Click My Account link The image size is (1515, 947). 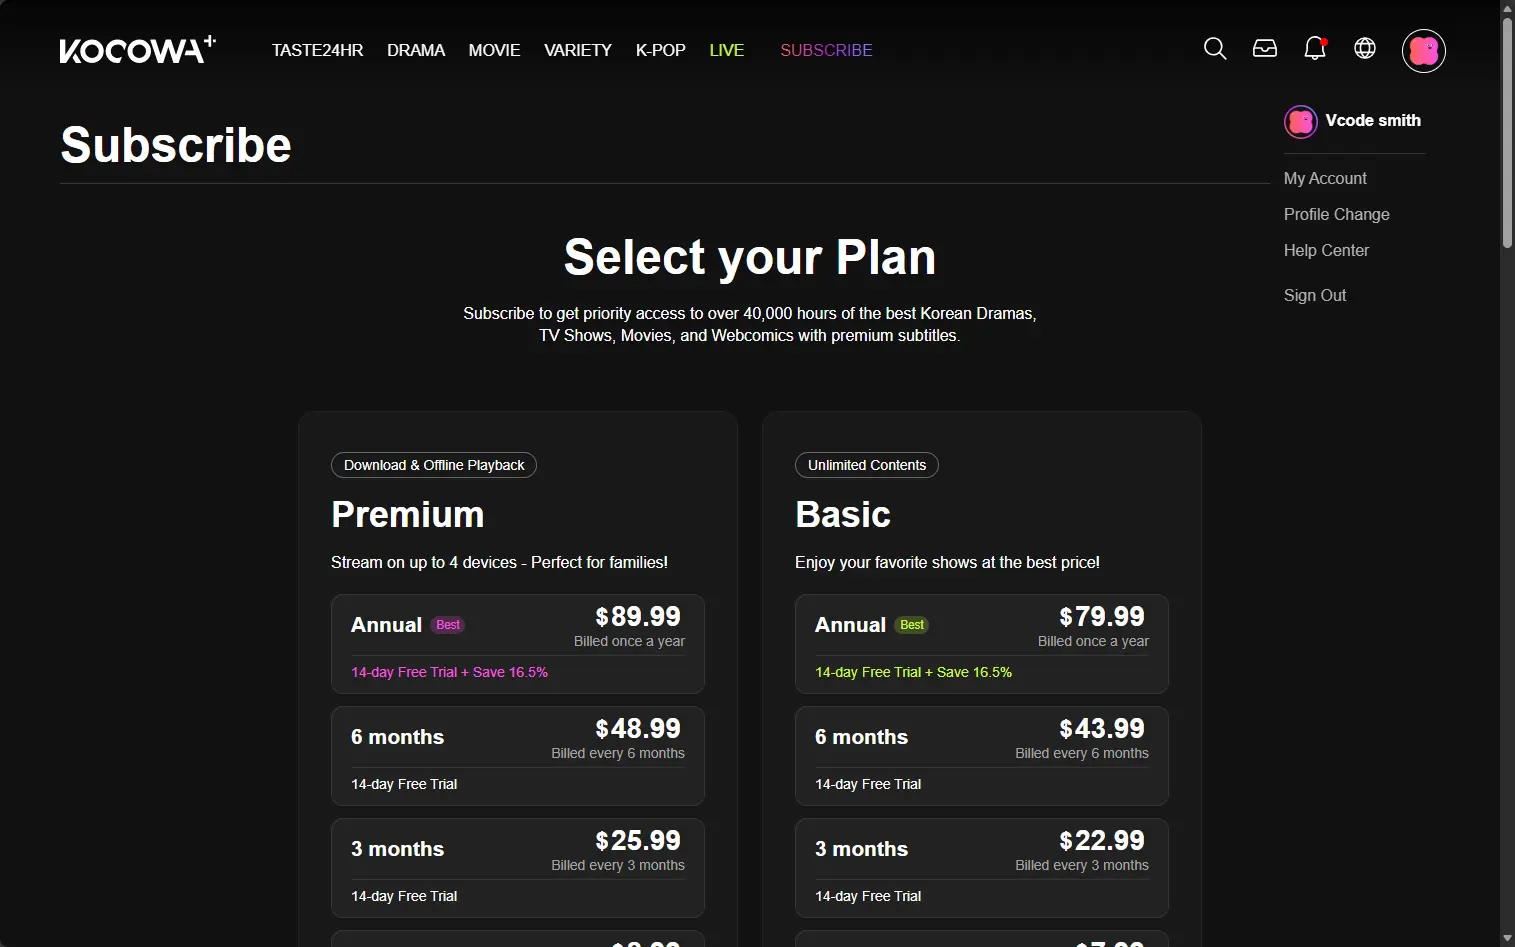(1325, 178)
